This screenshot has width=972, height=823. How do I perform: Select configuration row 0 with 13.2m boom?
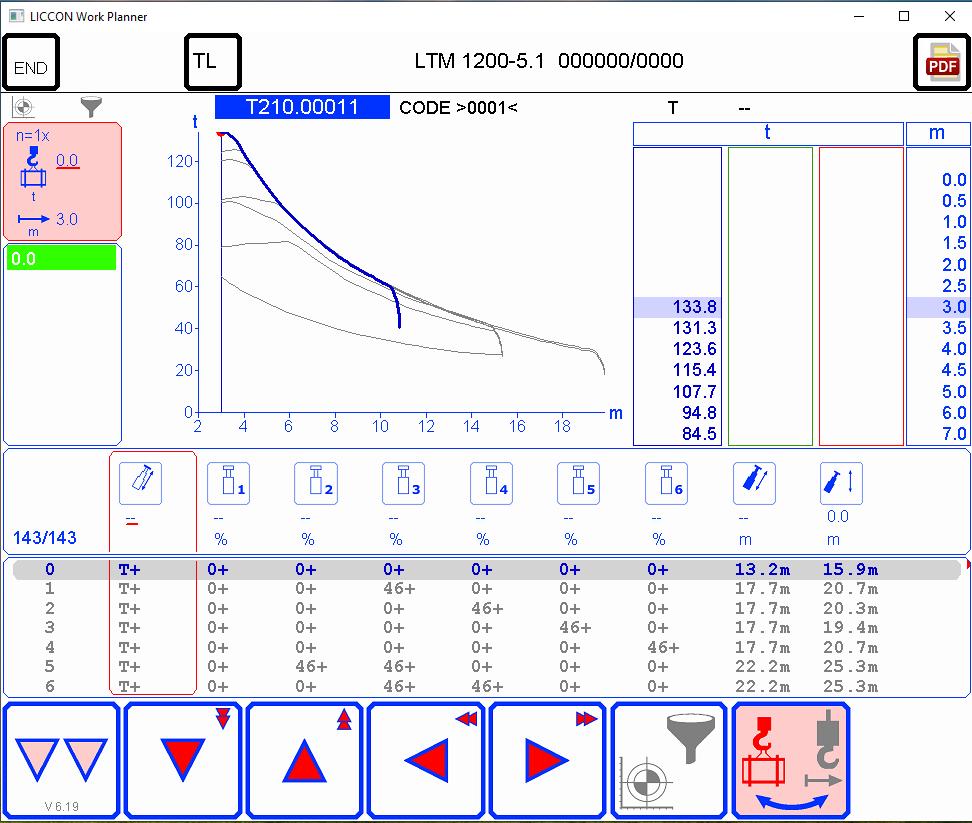point(487,569)
